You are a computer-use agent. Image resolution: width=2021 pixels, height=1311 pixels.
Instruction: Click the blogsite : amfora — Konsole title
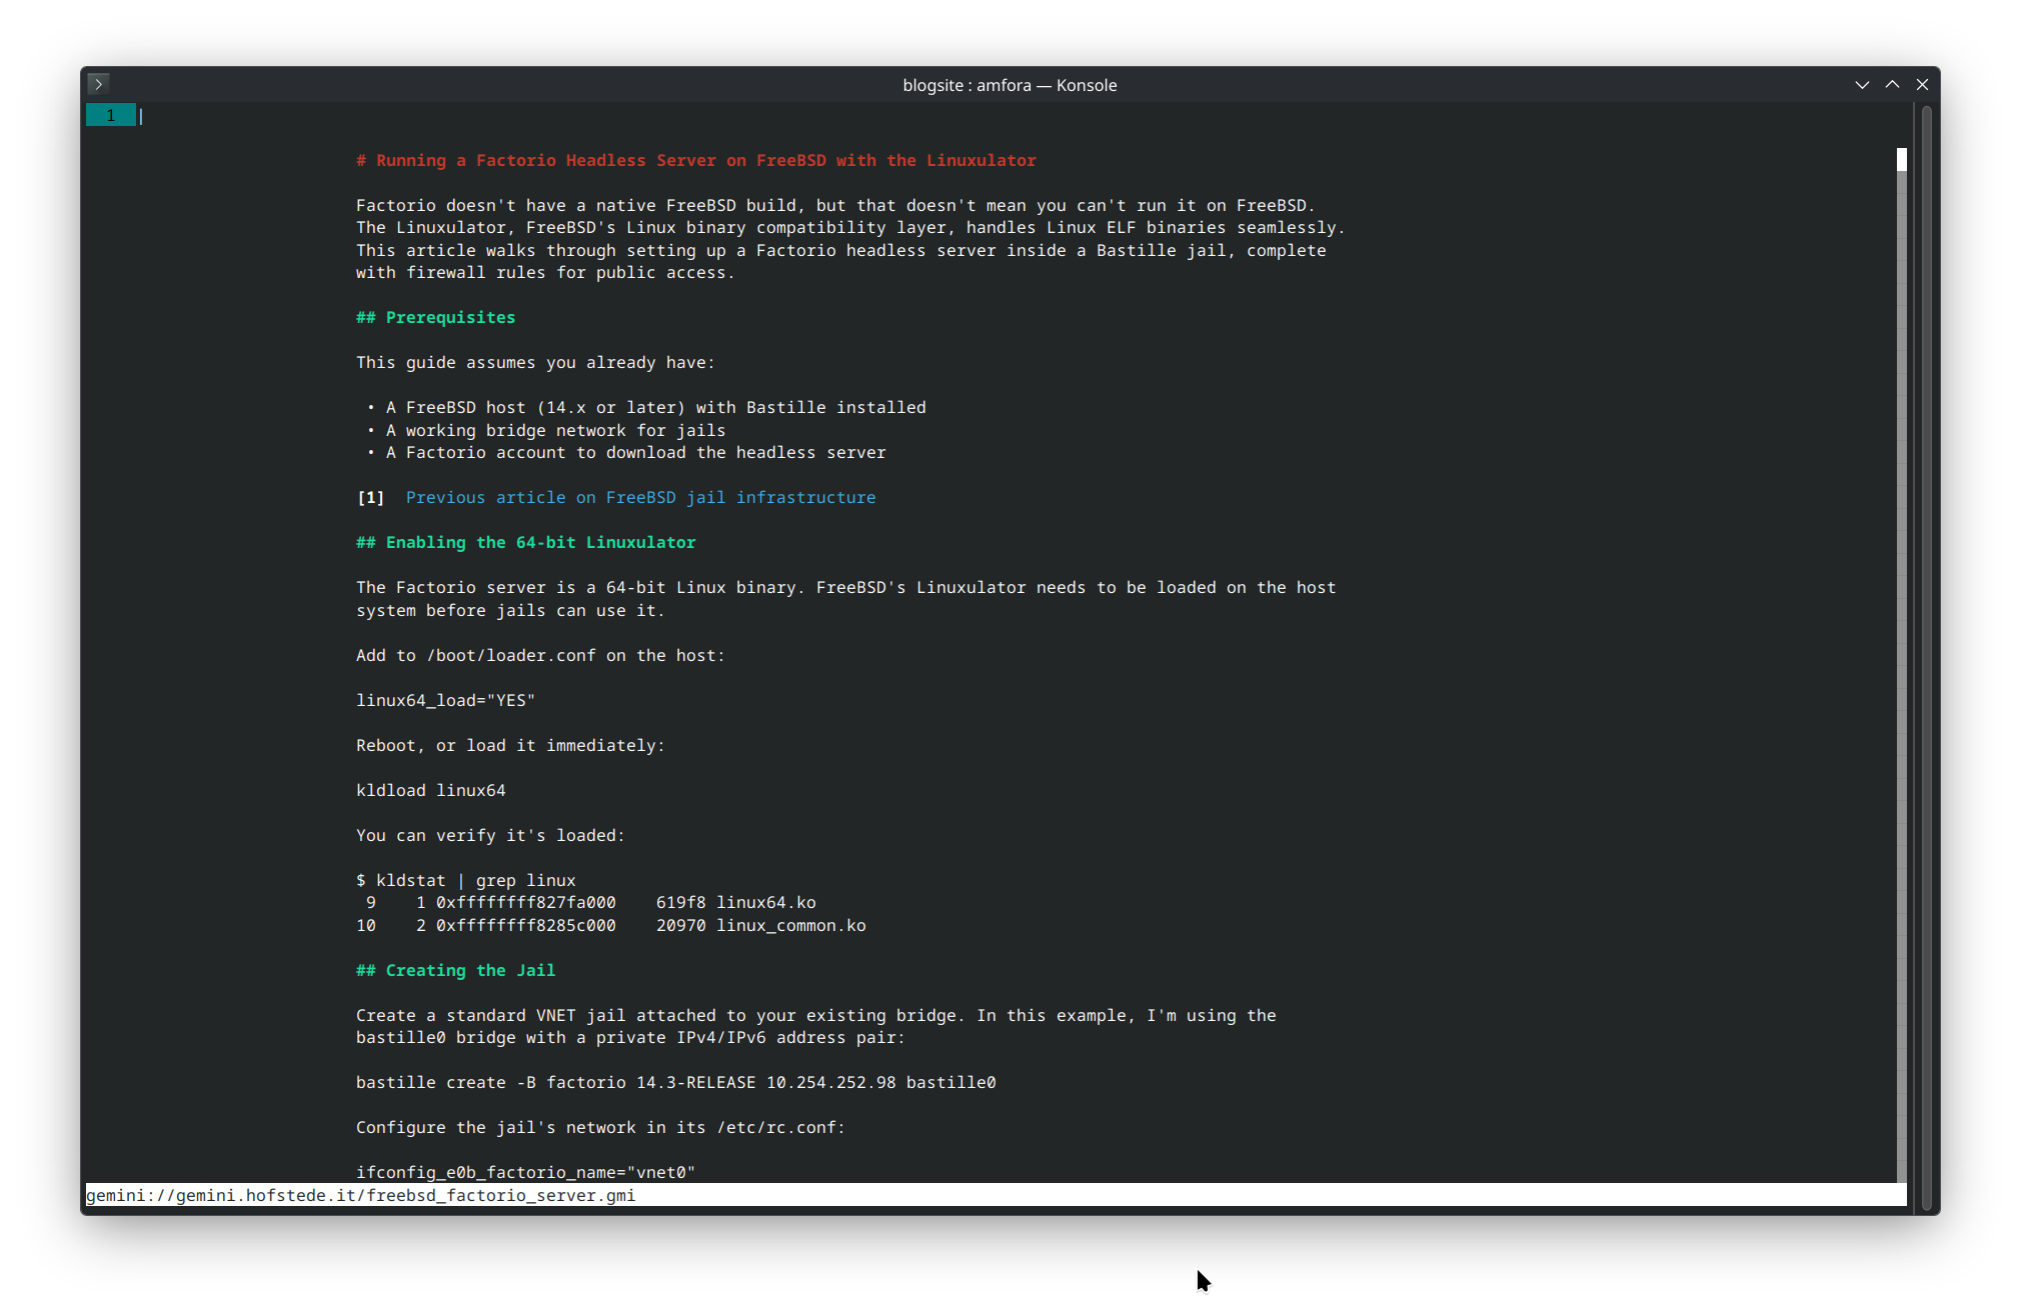(x=1009, y=85)
